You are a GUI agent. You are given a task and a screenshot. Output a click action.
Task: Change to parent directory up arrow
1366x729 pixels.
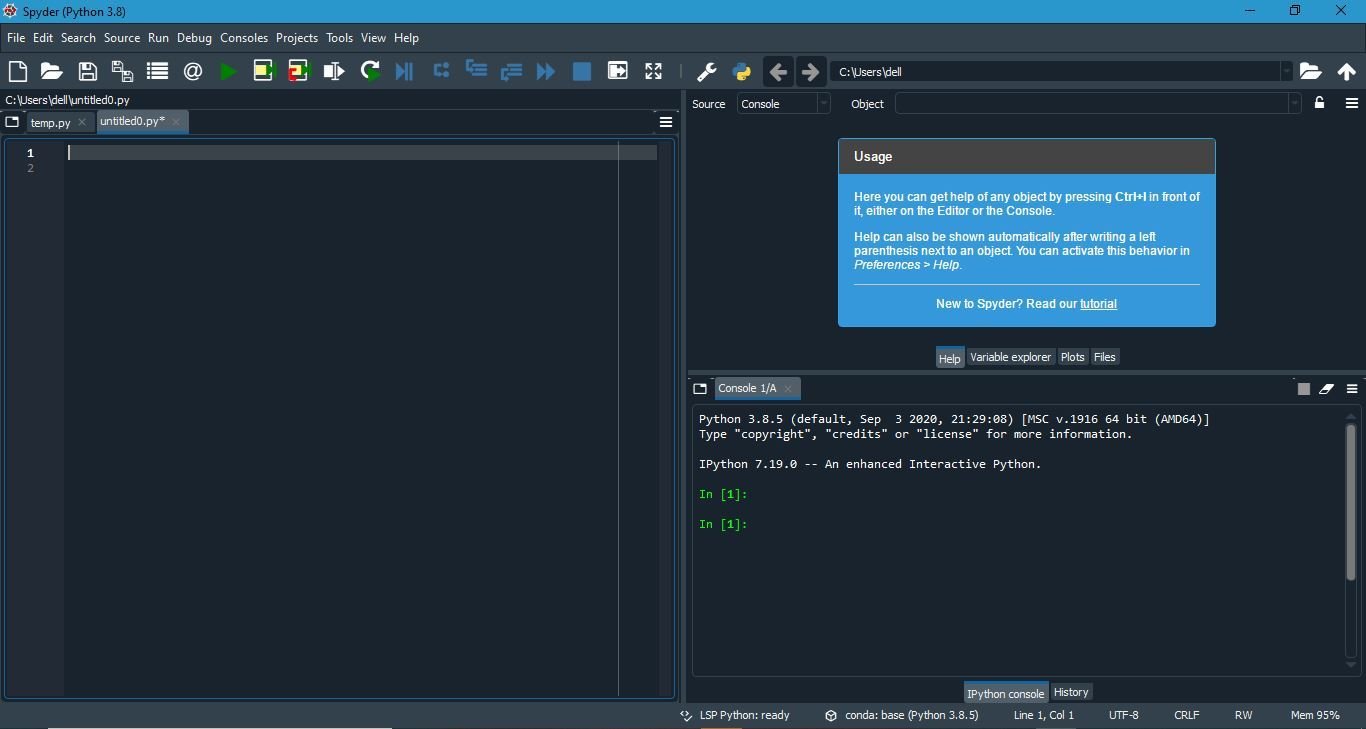pyautogui.click(x=1347, y=72)
